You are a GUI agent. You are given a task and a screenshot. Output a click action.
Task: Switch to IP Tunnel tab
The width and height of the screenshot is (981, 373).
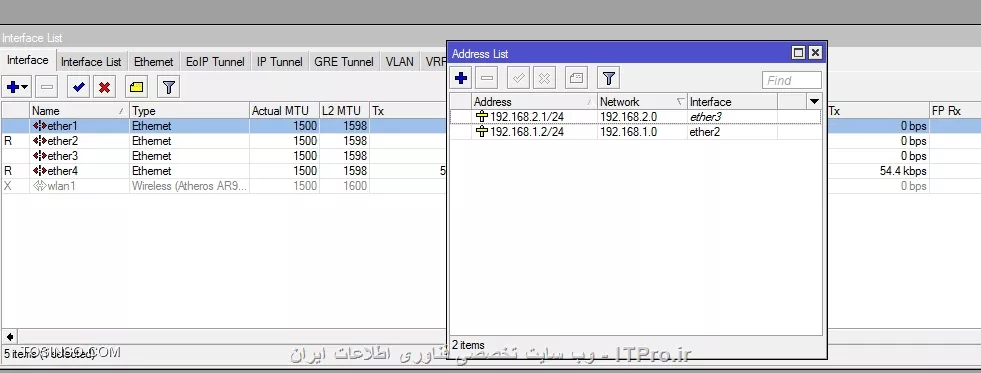click(x=280, y=61)
